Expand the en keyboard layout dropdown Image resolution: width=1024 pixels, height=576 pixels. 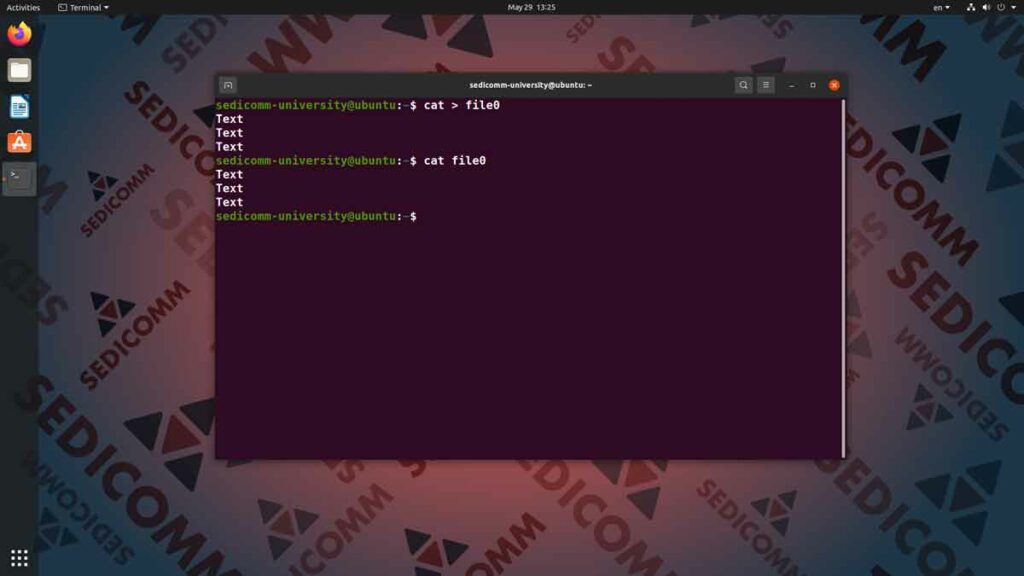pyautogui.click(x=941, y=7)
